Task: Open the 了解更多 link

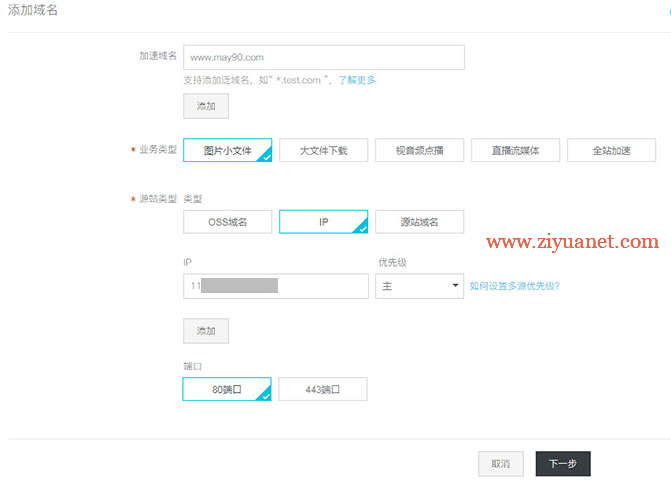Action: (357, 80)
